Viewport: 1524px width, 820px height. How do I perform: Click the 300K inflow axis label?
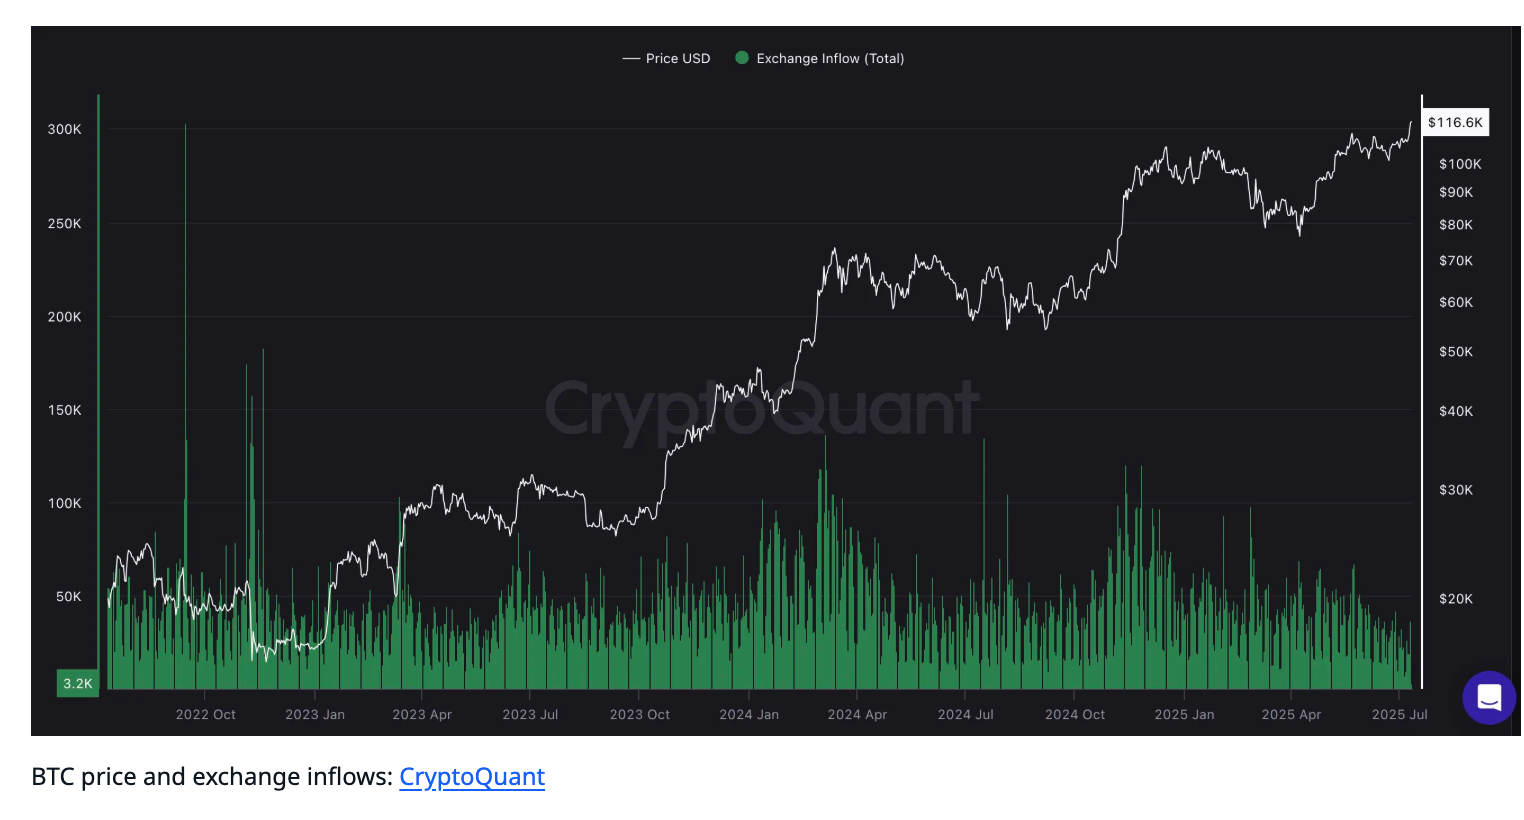(x=65, y=129)
